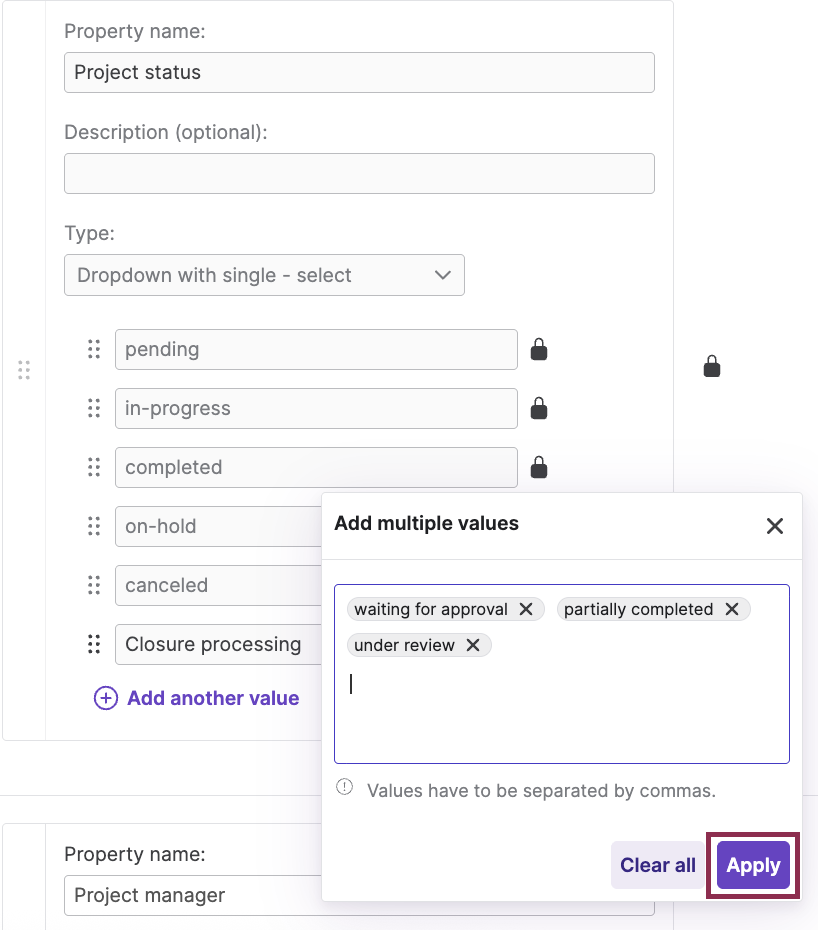The height and width of the screenshot is (930, 818).
Task: Open the Type dropdown showing Dropdown with single-select
Action: click(x=264, y=275)
